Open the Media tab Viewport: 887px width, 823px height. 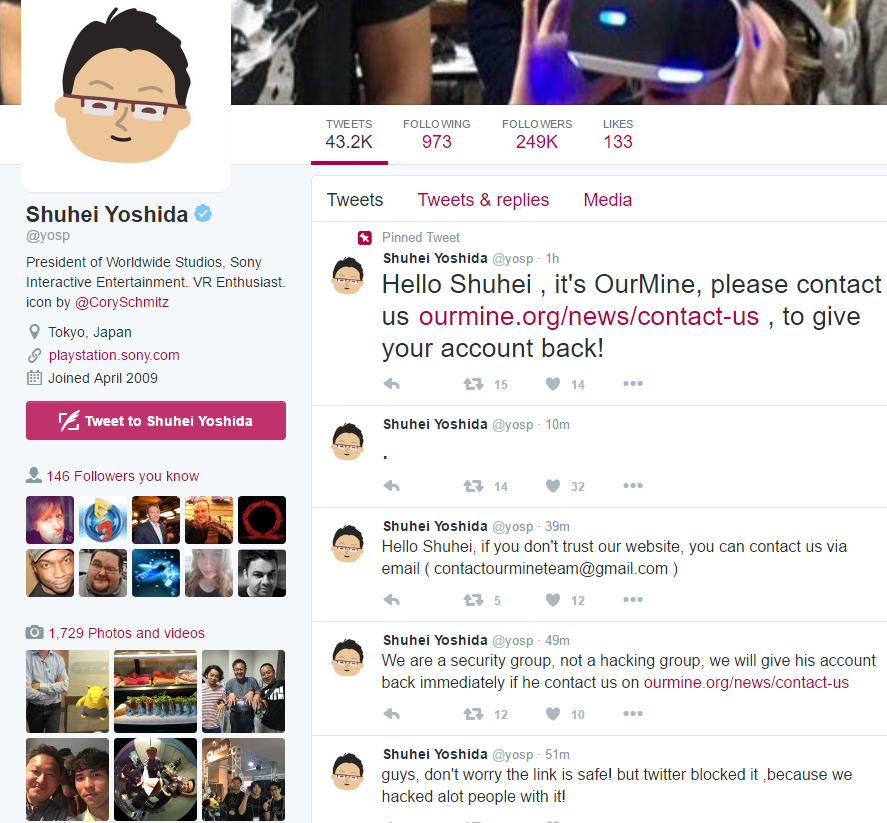(x=608, y=200)
